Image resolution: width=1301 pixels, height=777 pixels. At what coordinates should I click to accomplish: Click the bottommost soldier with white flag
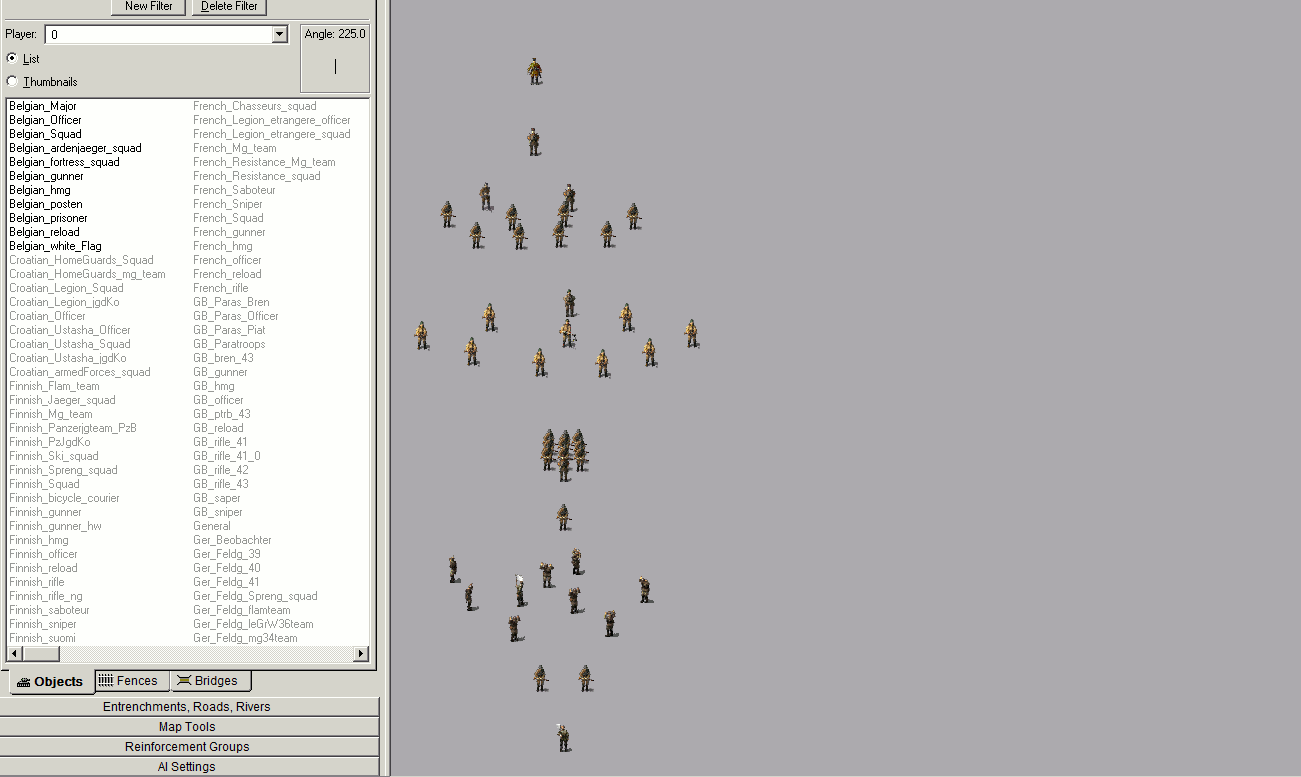point(563,738)
